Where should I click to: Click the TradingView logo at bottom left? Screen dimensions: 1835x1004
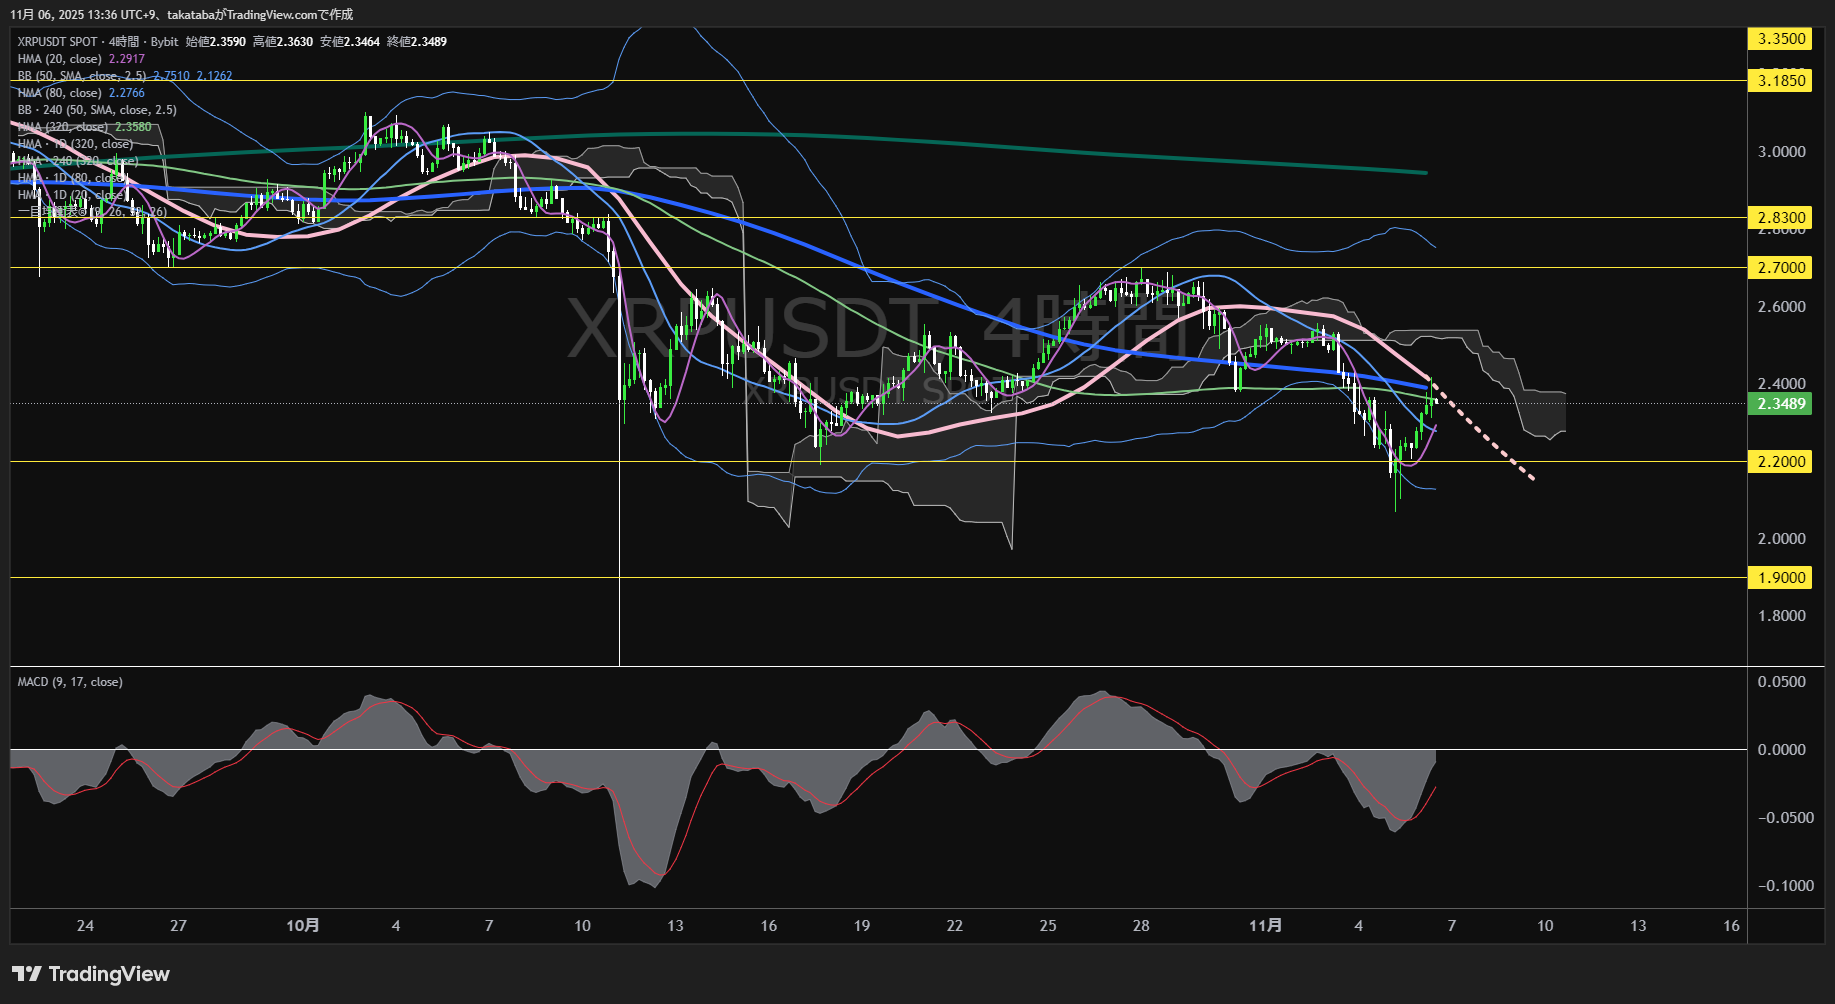click(x=90, y=974)
